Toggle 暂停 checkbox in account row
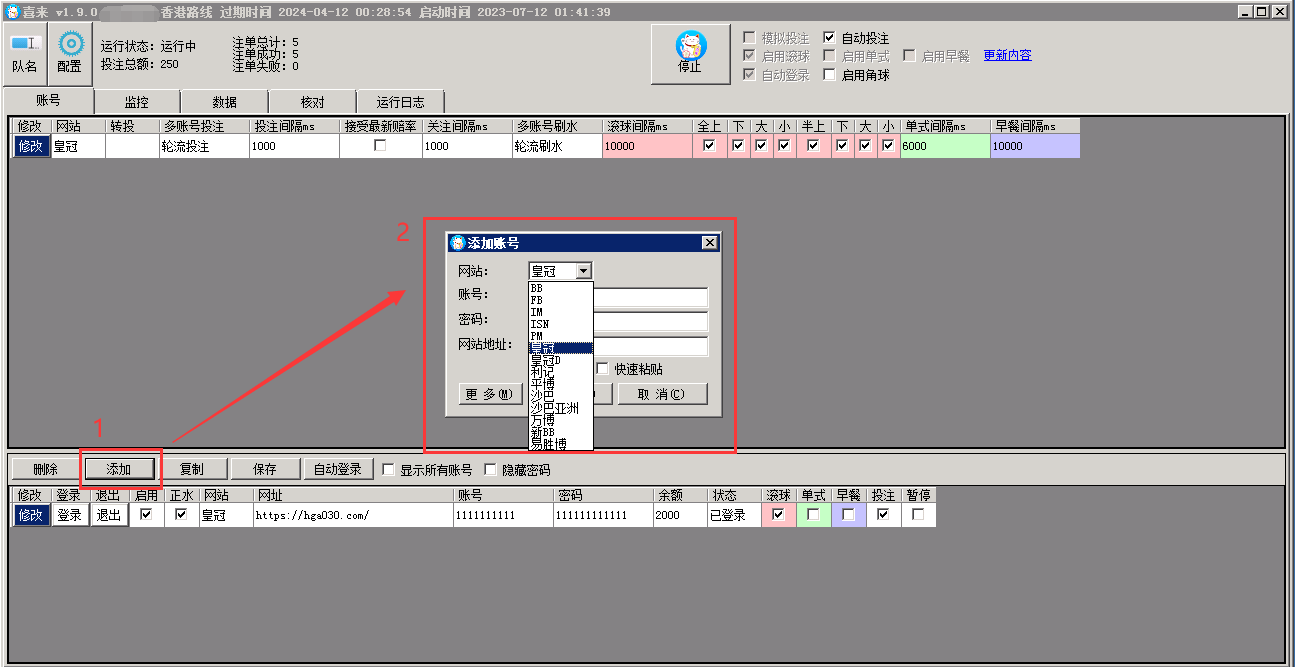Viewport: 1295px width, 667px height. pyautogui.click(x=918, y=515)
